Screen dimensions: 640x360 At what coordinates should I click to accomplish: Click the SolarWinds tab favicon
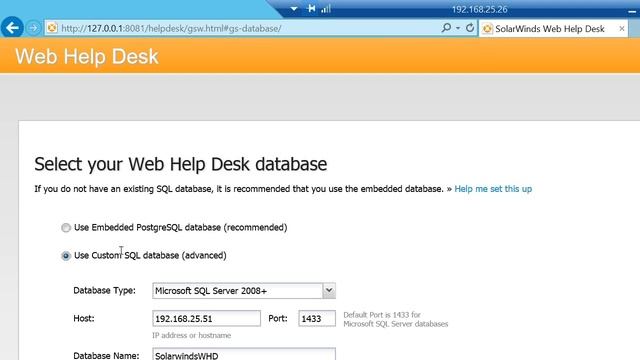(x=487, y=29)
